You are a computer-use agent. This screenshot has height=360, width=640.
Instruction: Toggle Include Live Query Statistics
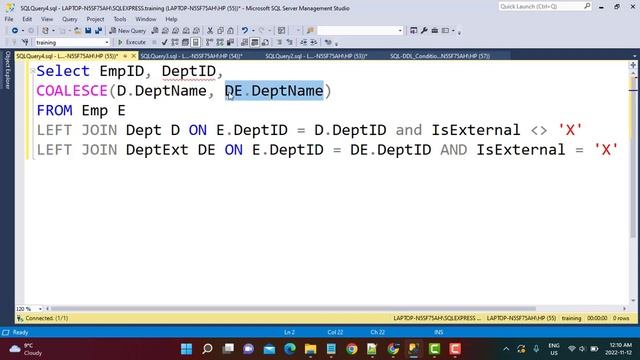[x=220, y=42]
